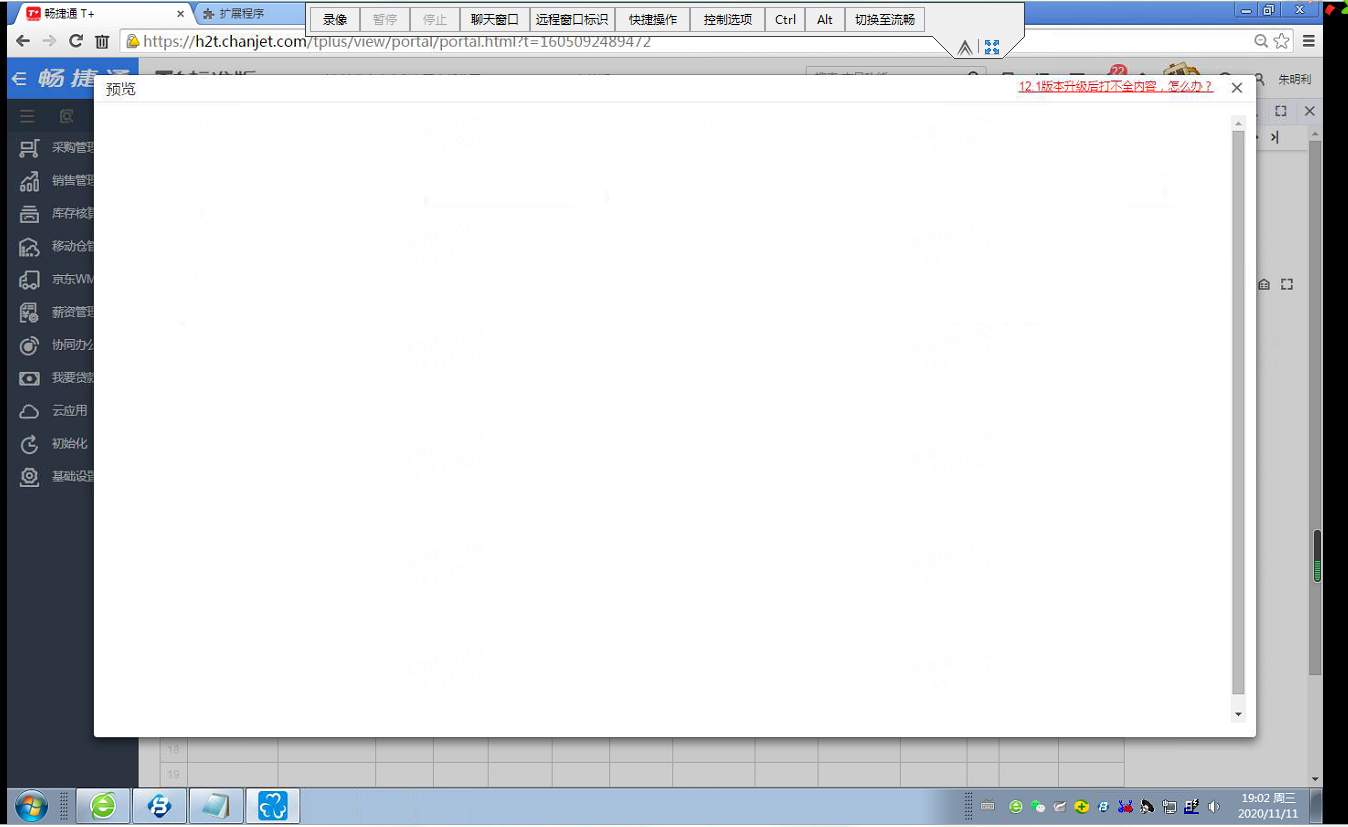Open the browser hamburger menu
The height and width of the screenshot is (827, 1348).
coord(1308,41)
